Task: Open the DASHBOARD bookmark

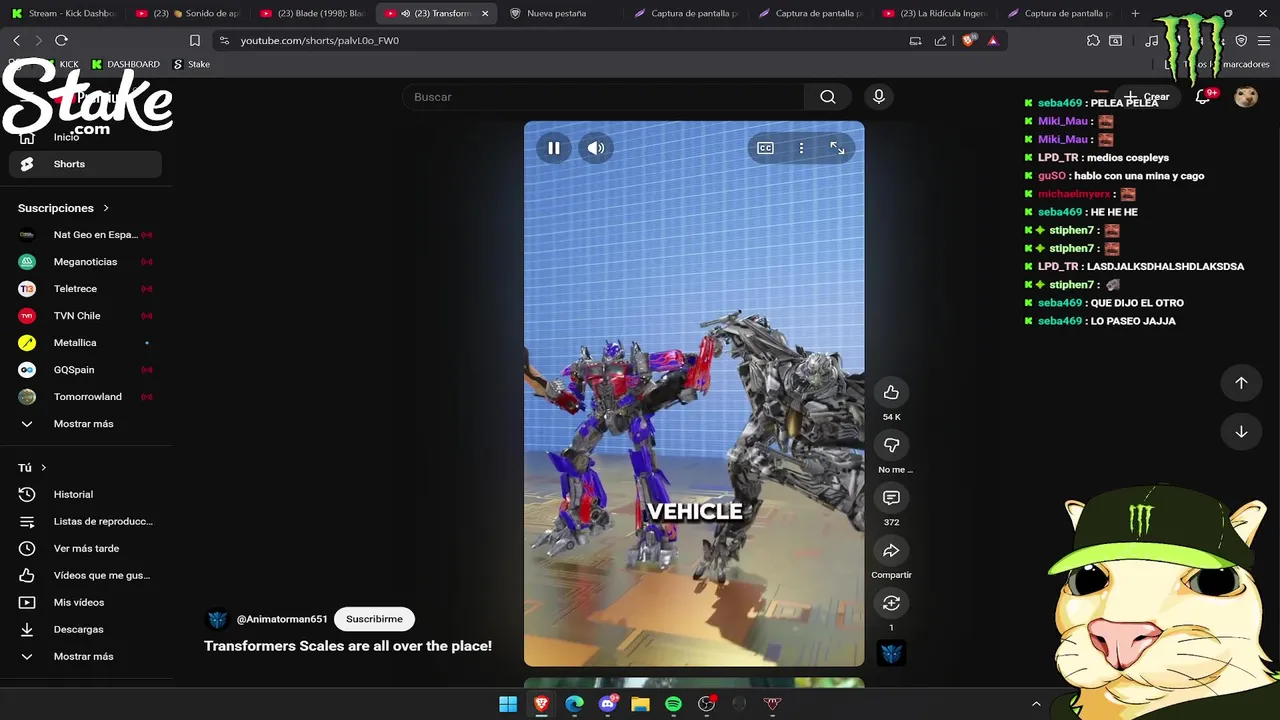Action: 125,64
